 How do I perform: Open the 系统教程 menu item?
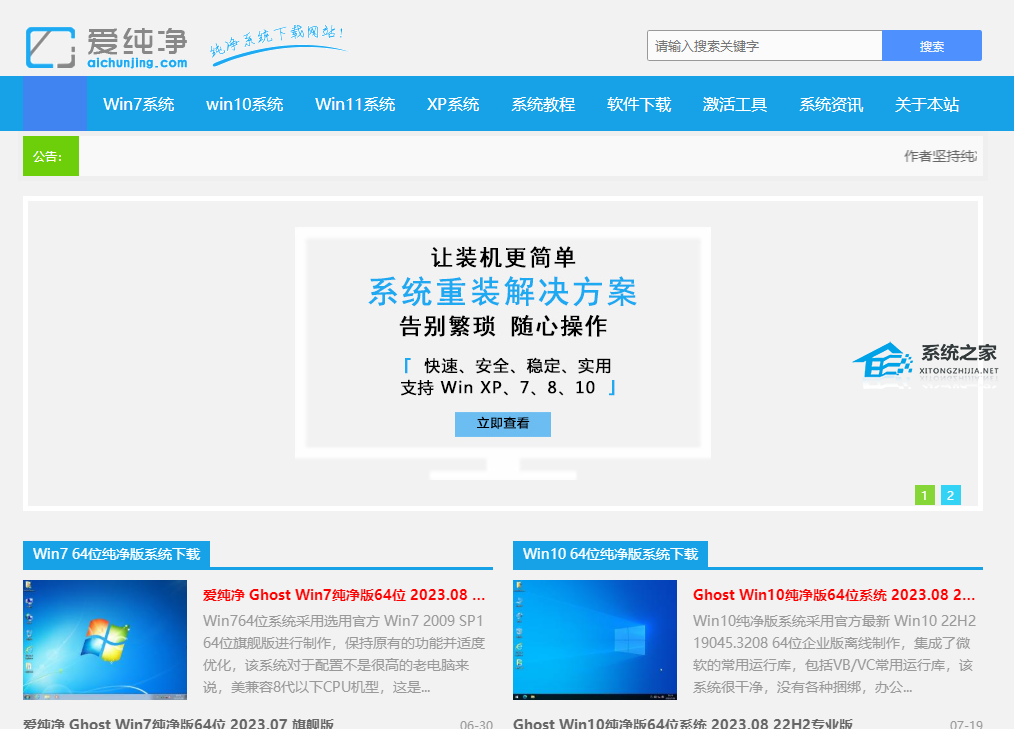[543, 104]
